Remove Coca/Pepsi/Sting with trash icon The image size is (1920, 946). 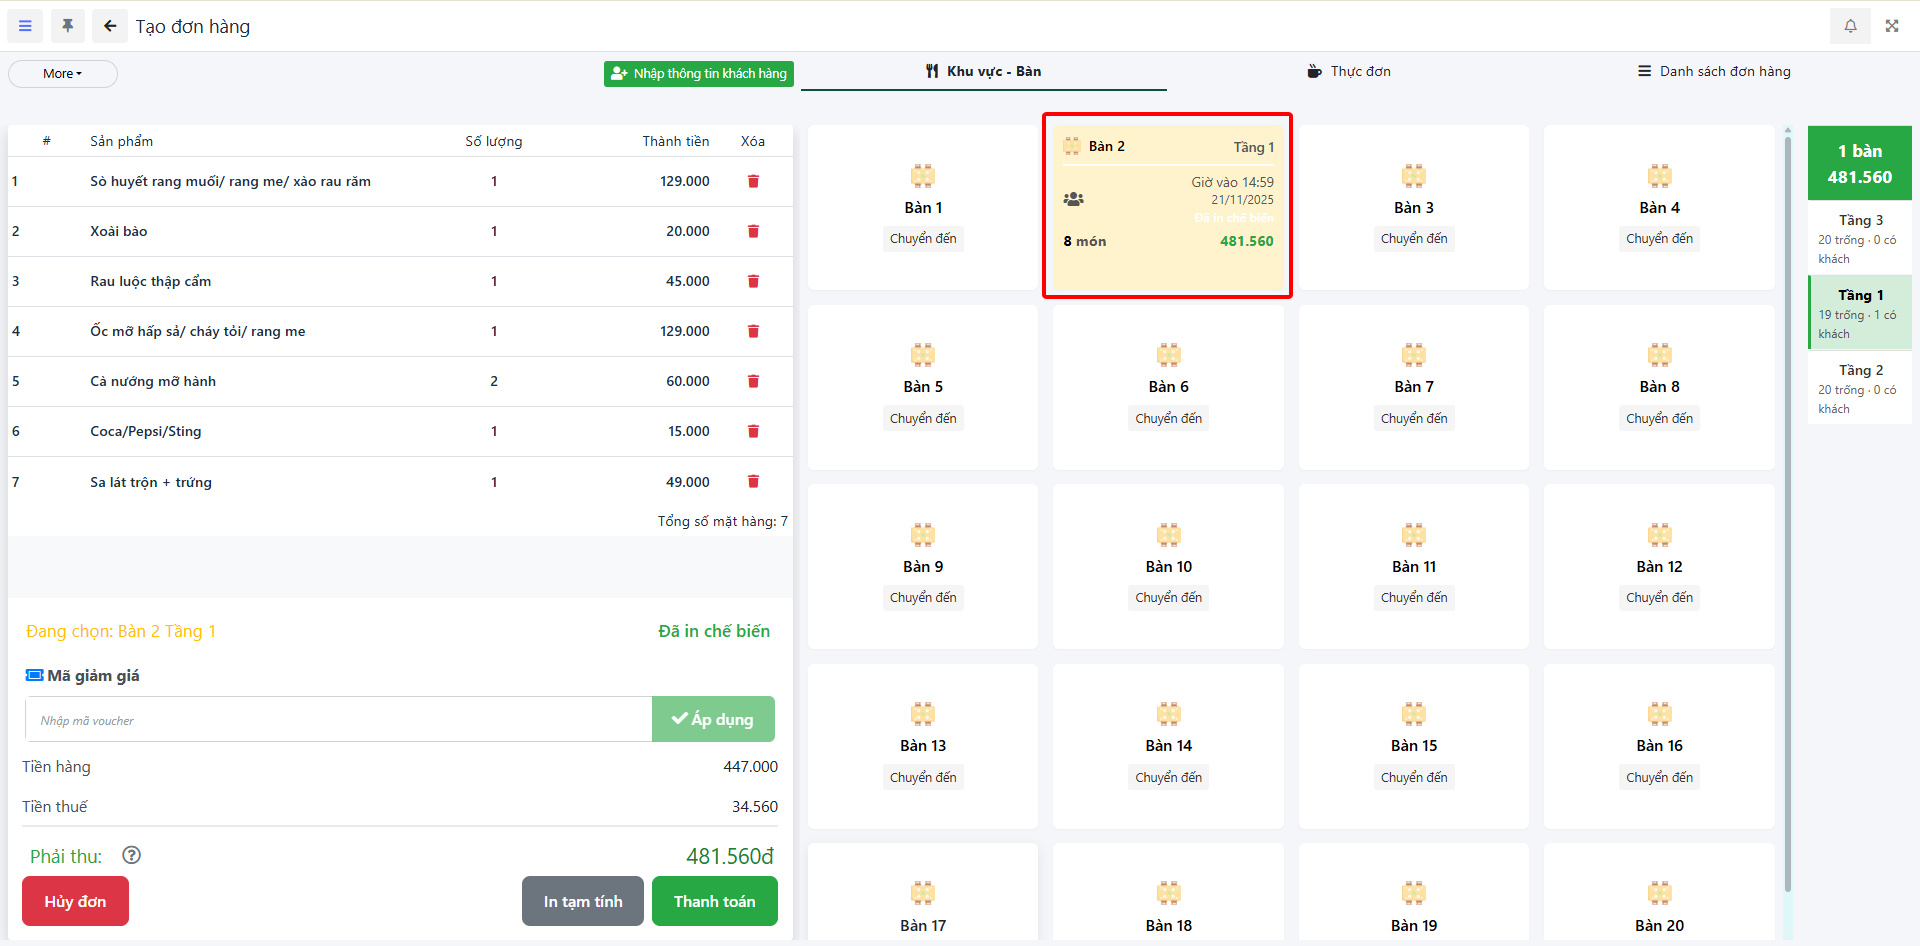[x=753, y=431]
